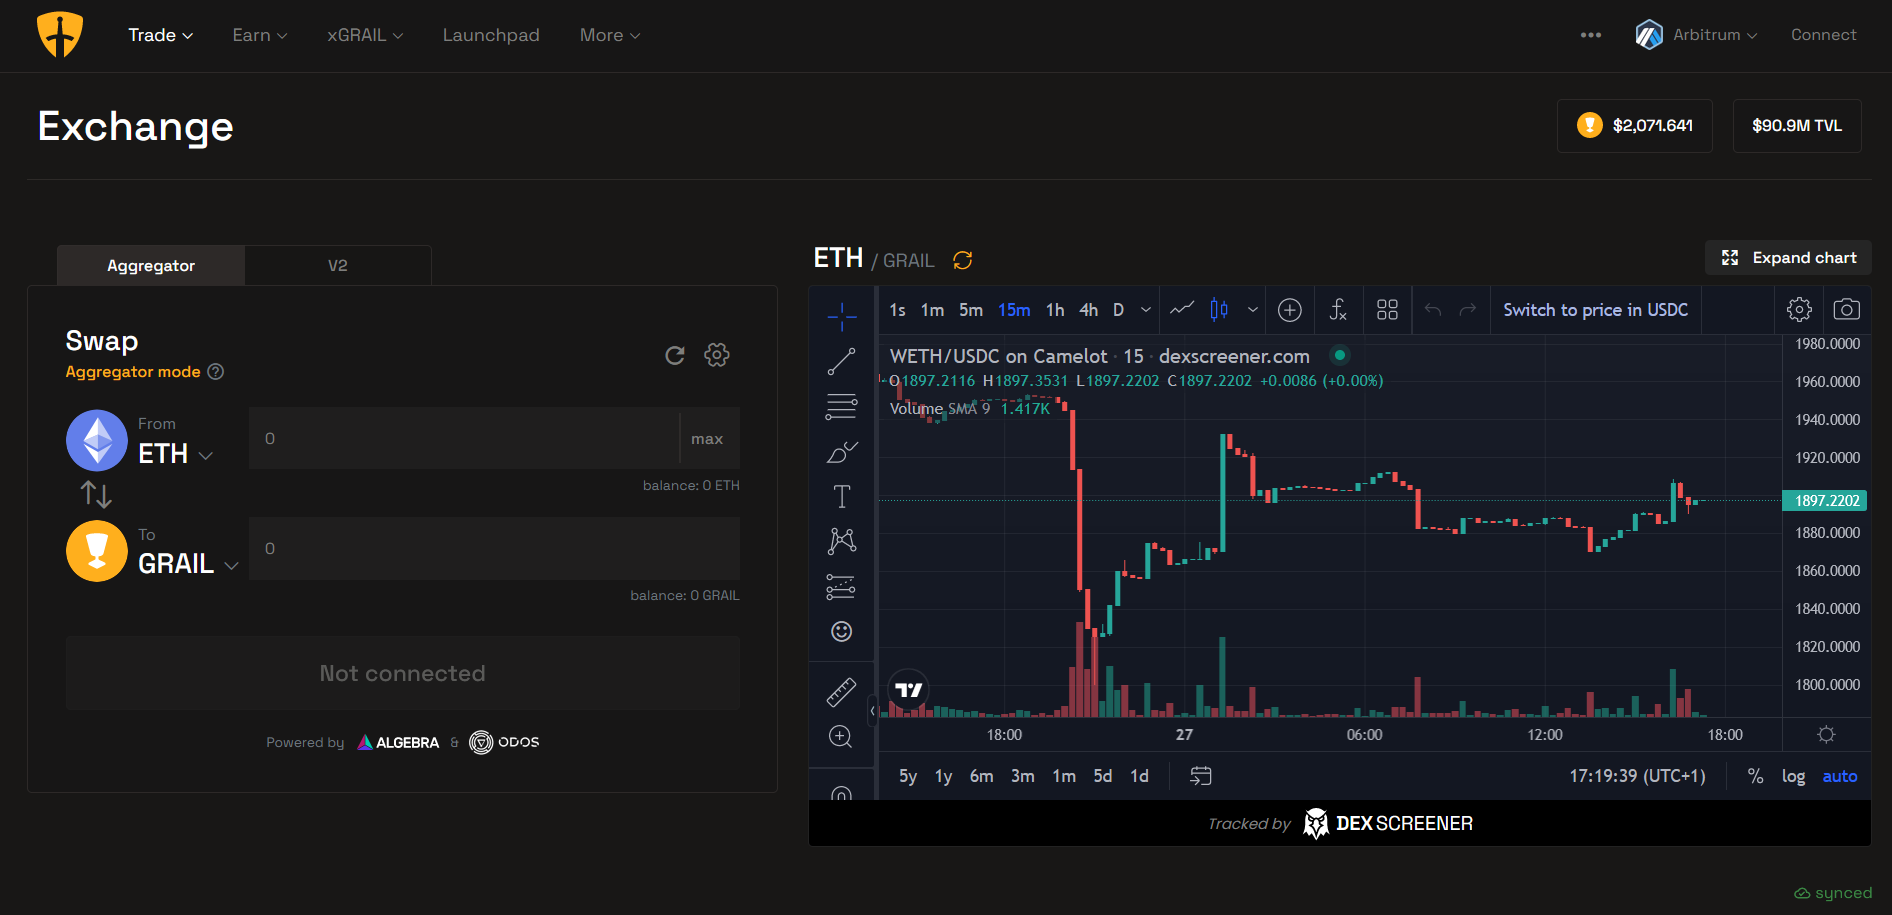Viewport: 1892px width, 915px height.
Task: Click the $90.9M TVL button
Action: pos(1797,126)
